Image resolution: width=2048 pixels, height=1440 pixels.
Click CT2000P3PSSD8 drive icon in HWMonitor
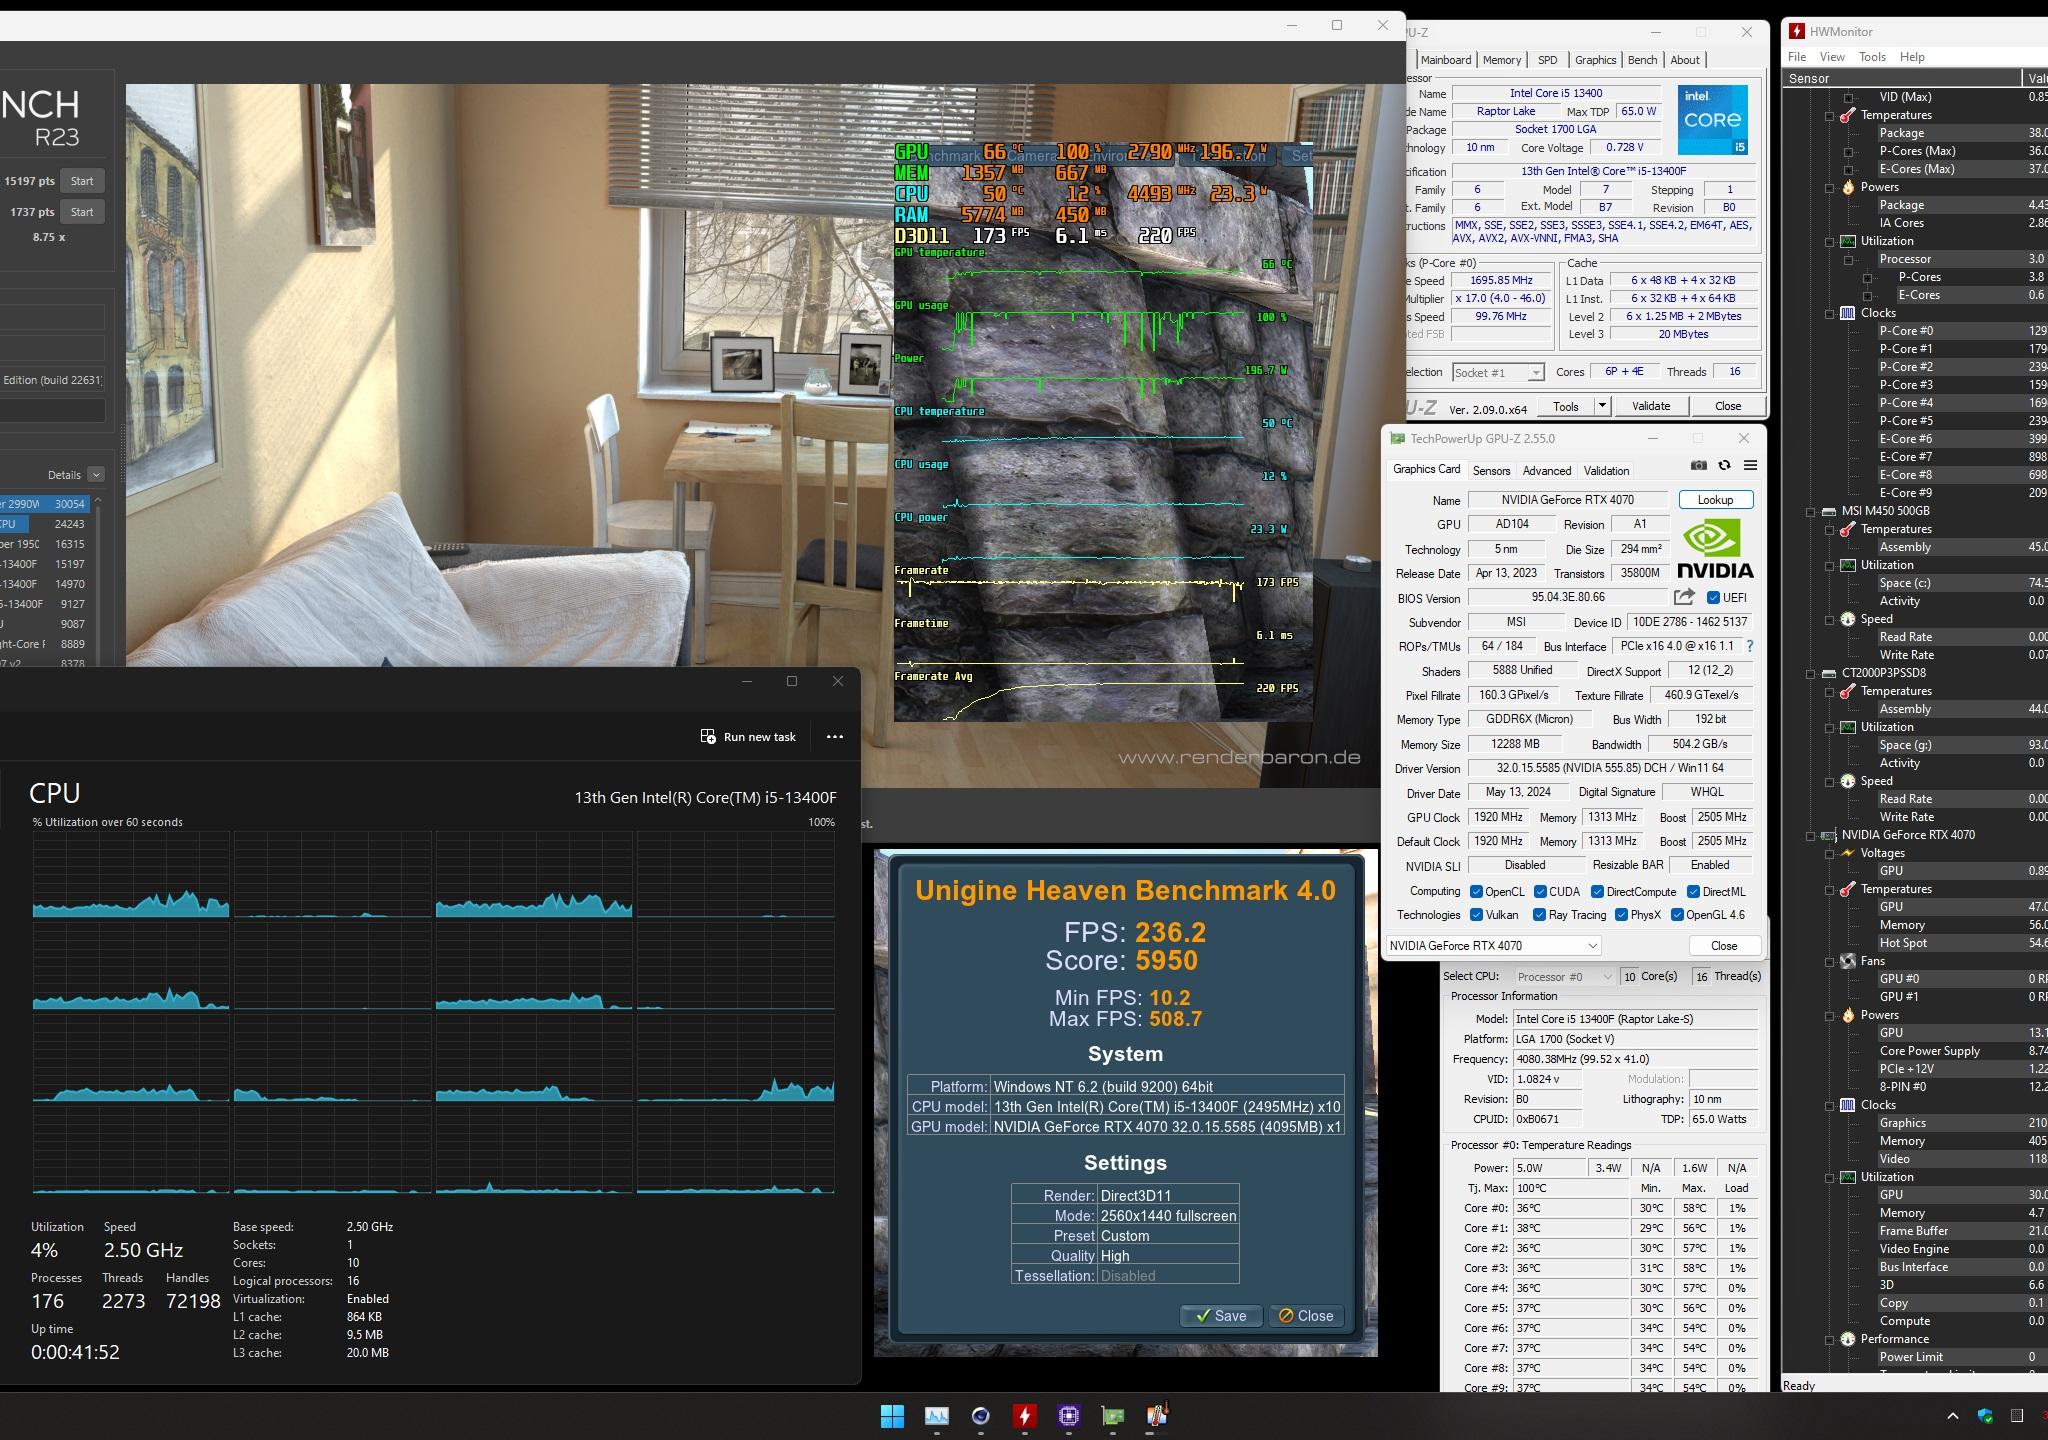pyautogui.click(x=1828, y=673)
